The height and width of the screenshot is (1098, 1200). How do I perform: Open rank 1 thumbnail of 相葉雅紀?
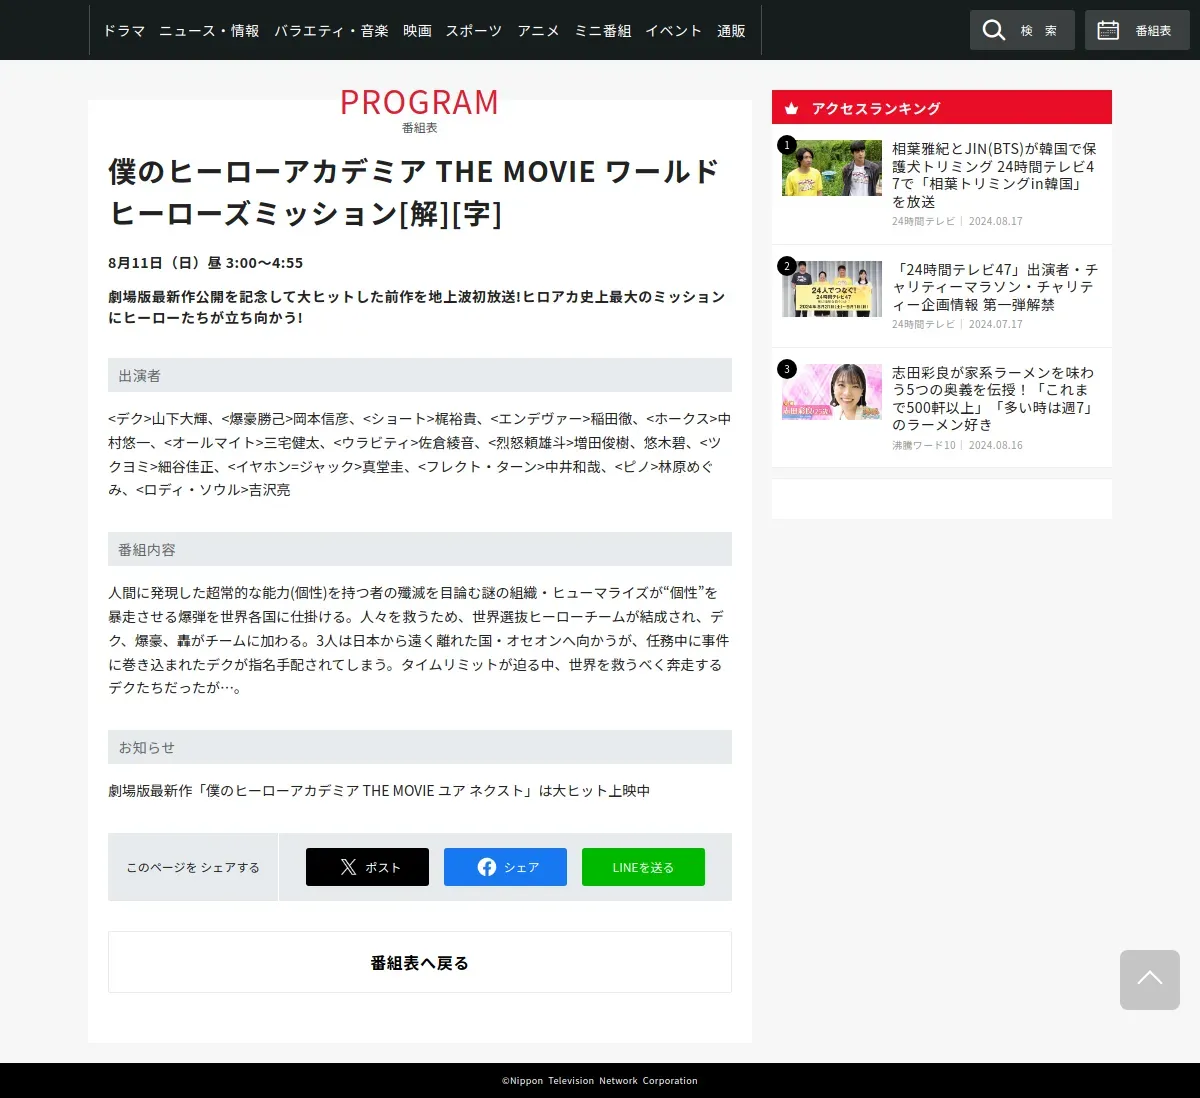[832, 168]
